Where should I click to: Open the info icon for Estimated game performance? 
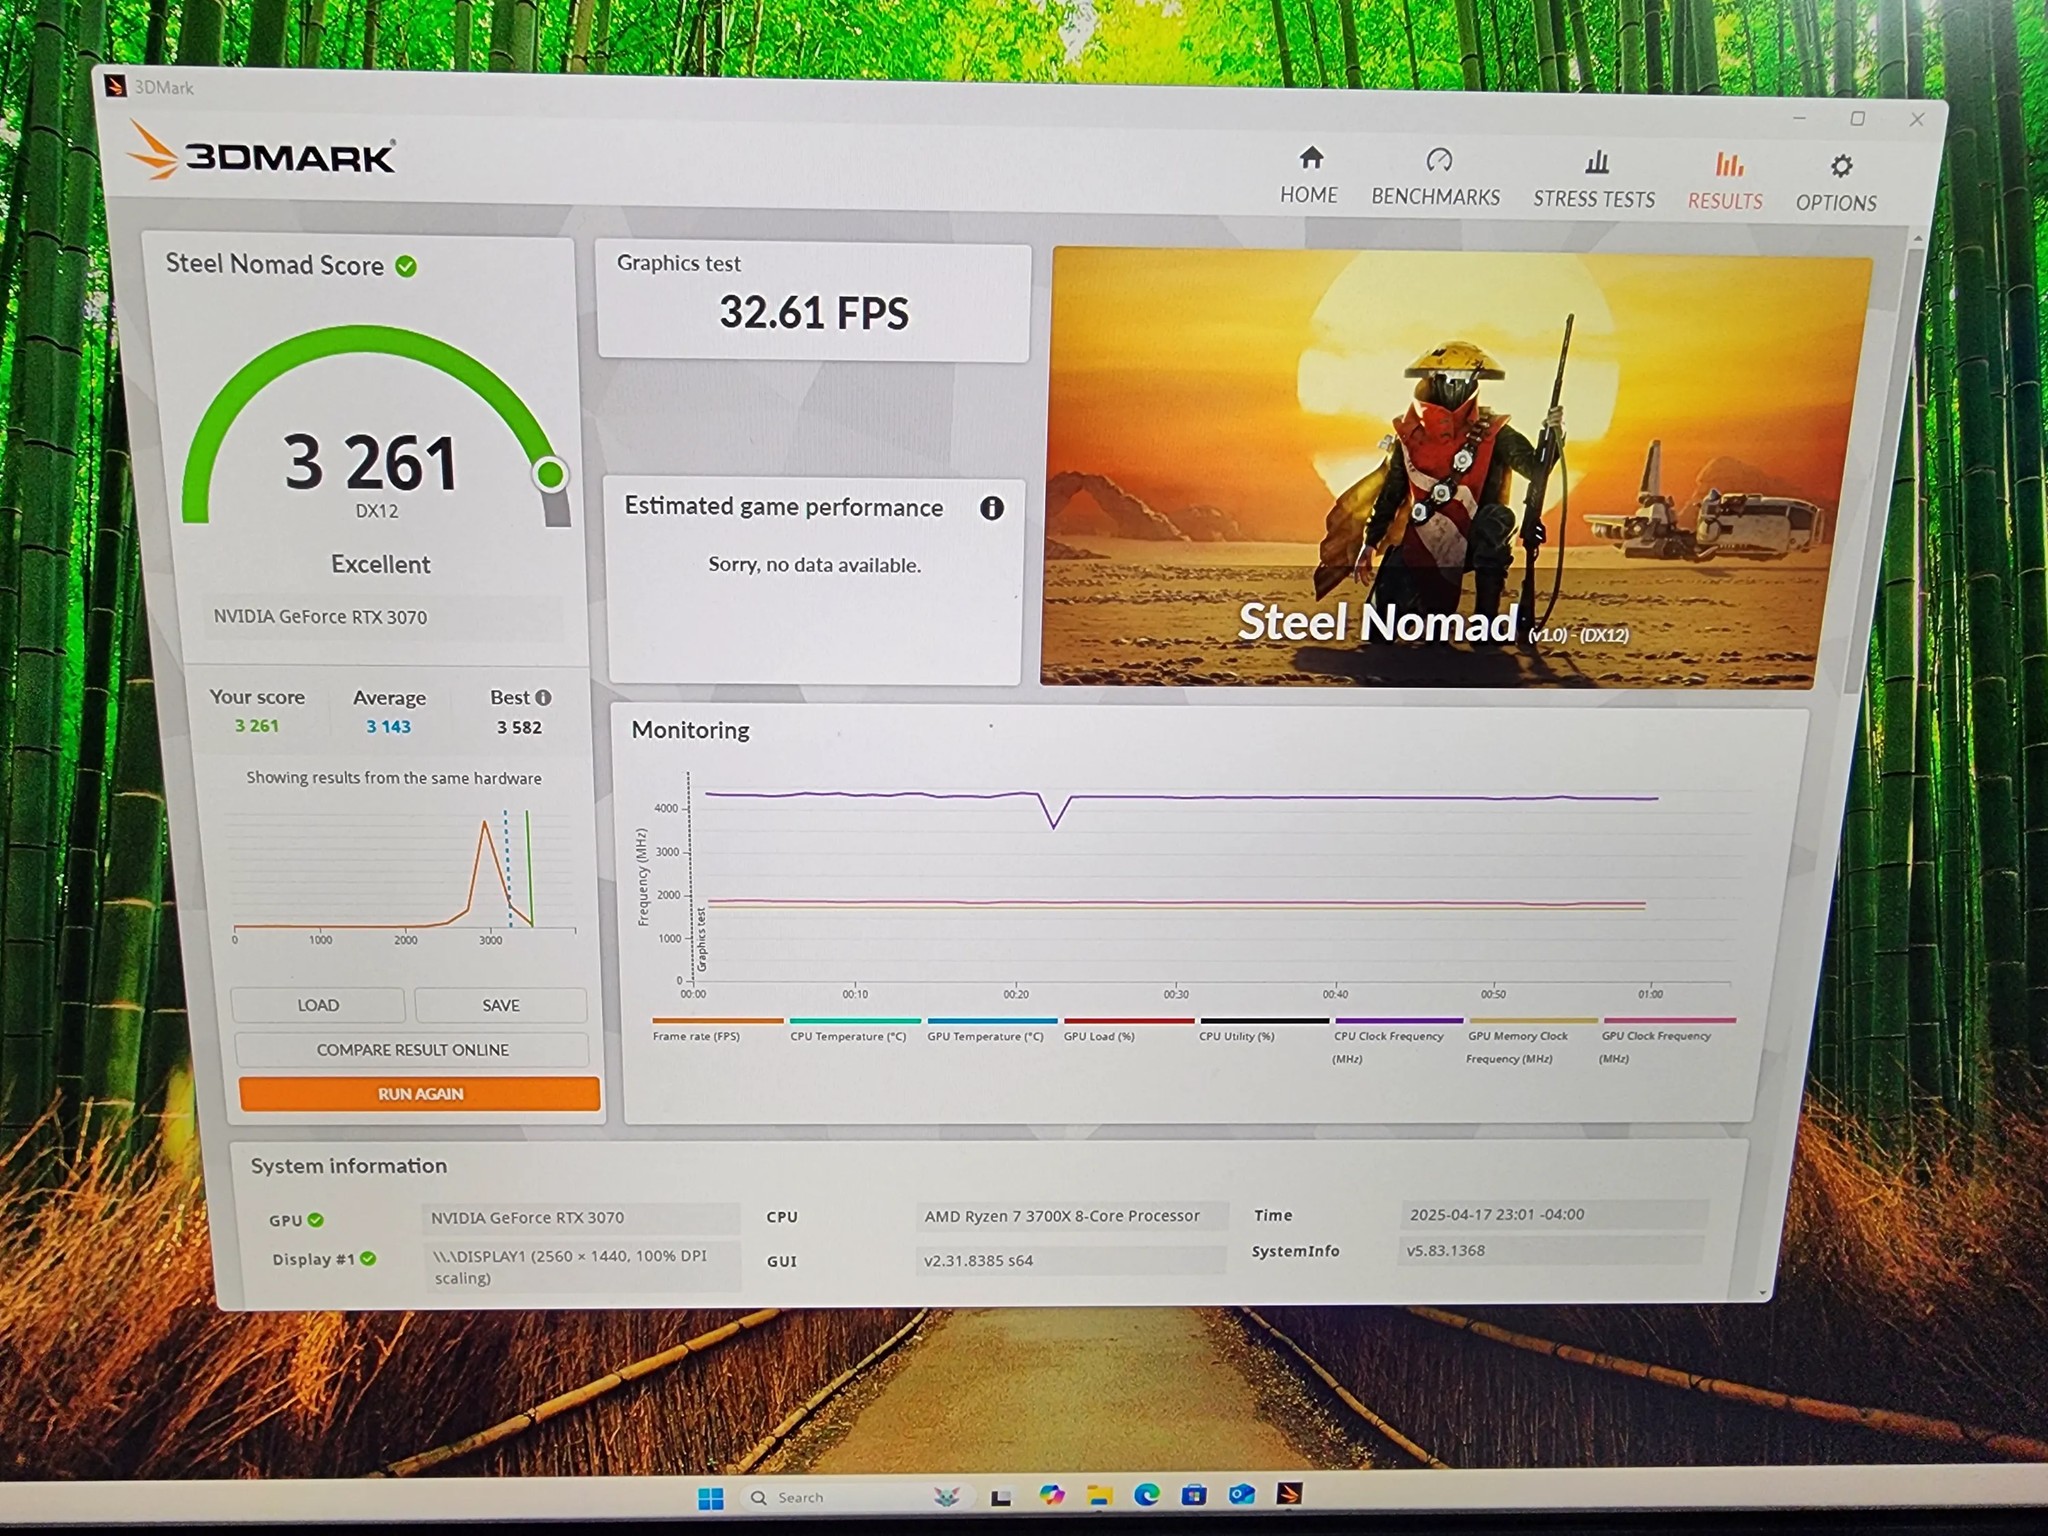pos(991,508)
